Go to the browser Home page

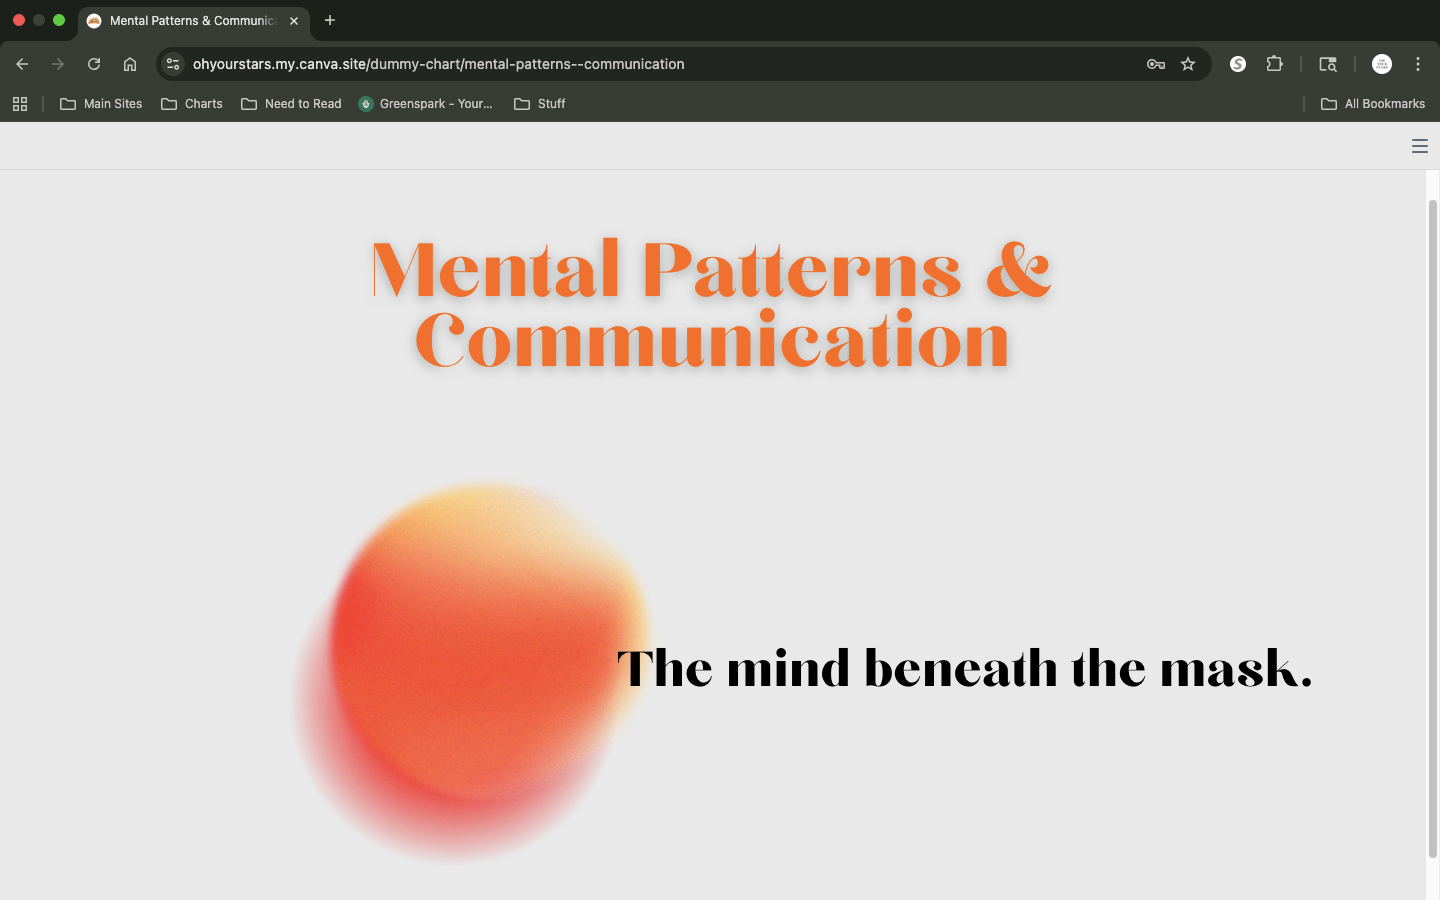click(x=130, y=64)
